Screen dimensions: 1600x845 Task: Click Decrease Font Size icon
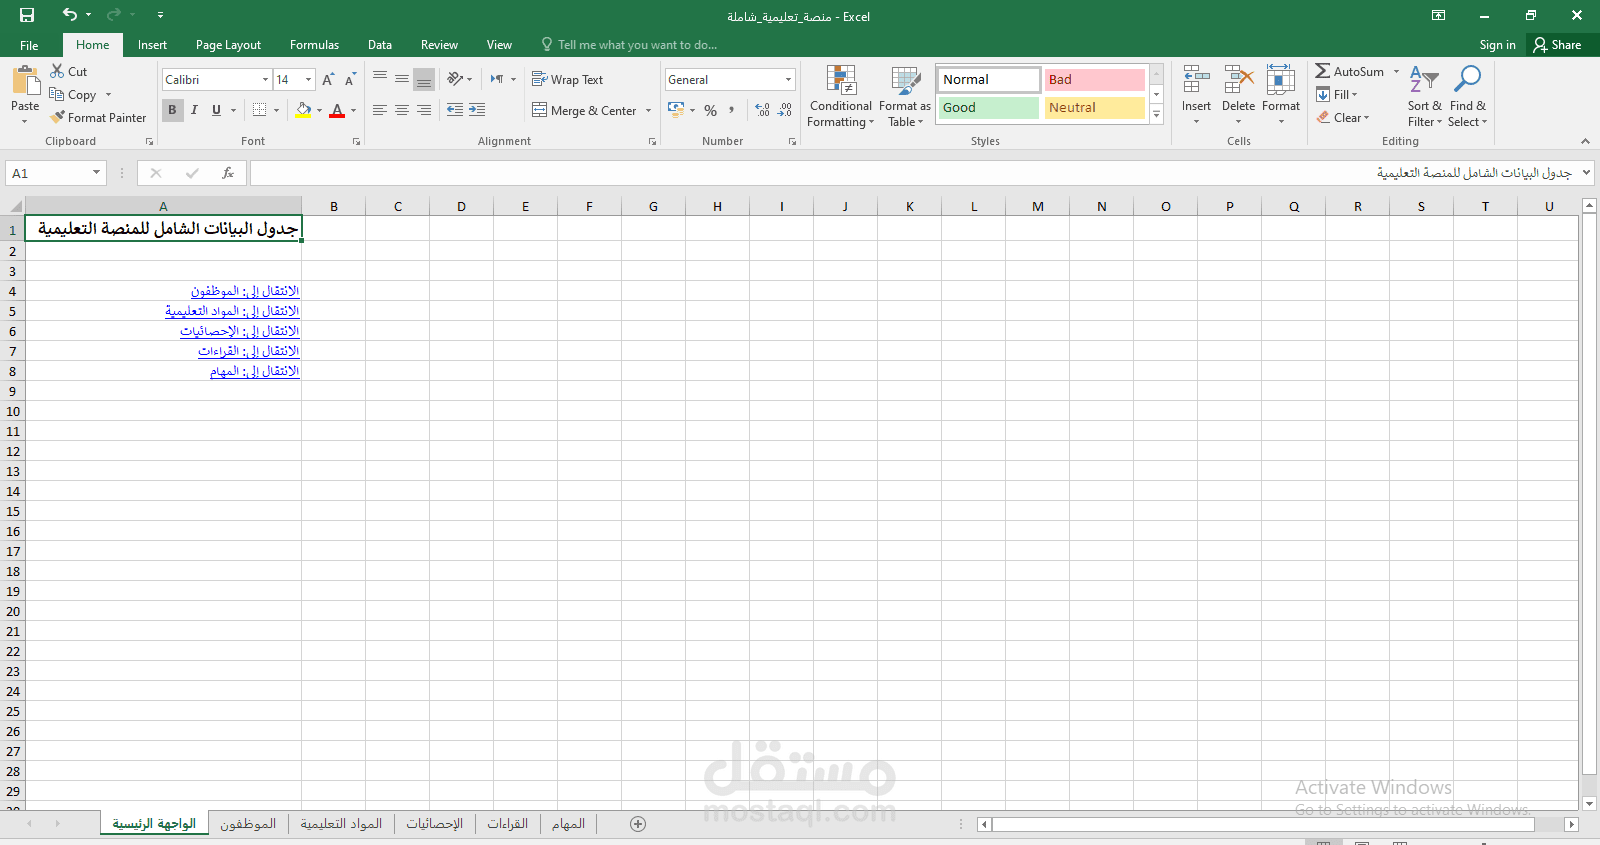click(350, 79)
